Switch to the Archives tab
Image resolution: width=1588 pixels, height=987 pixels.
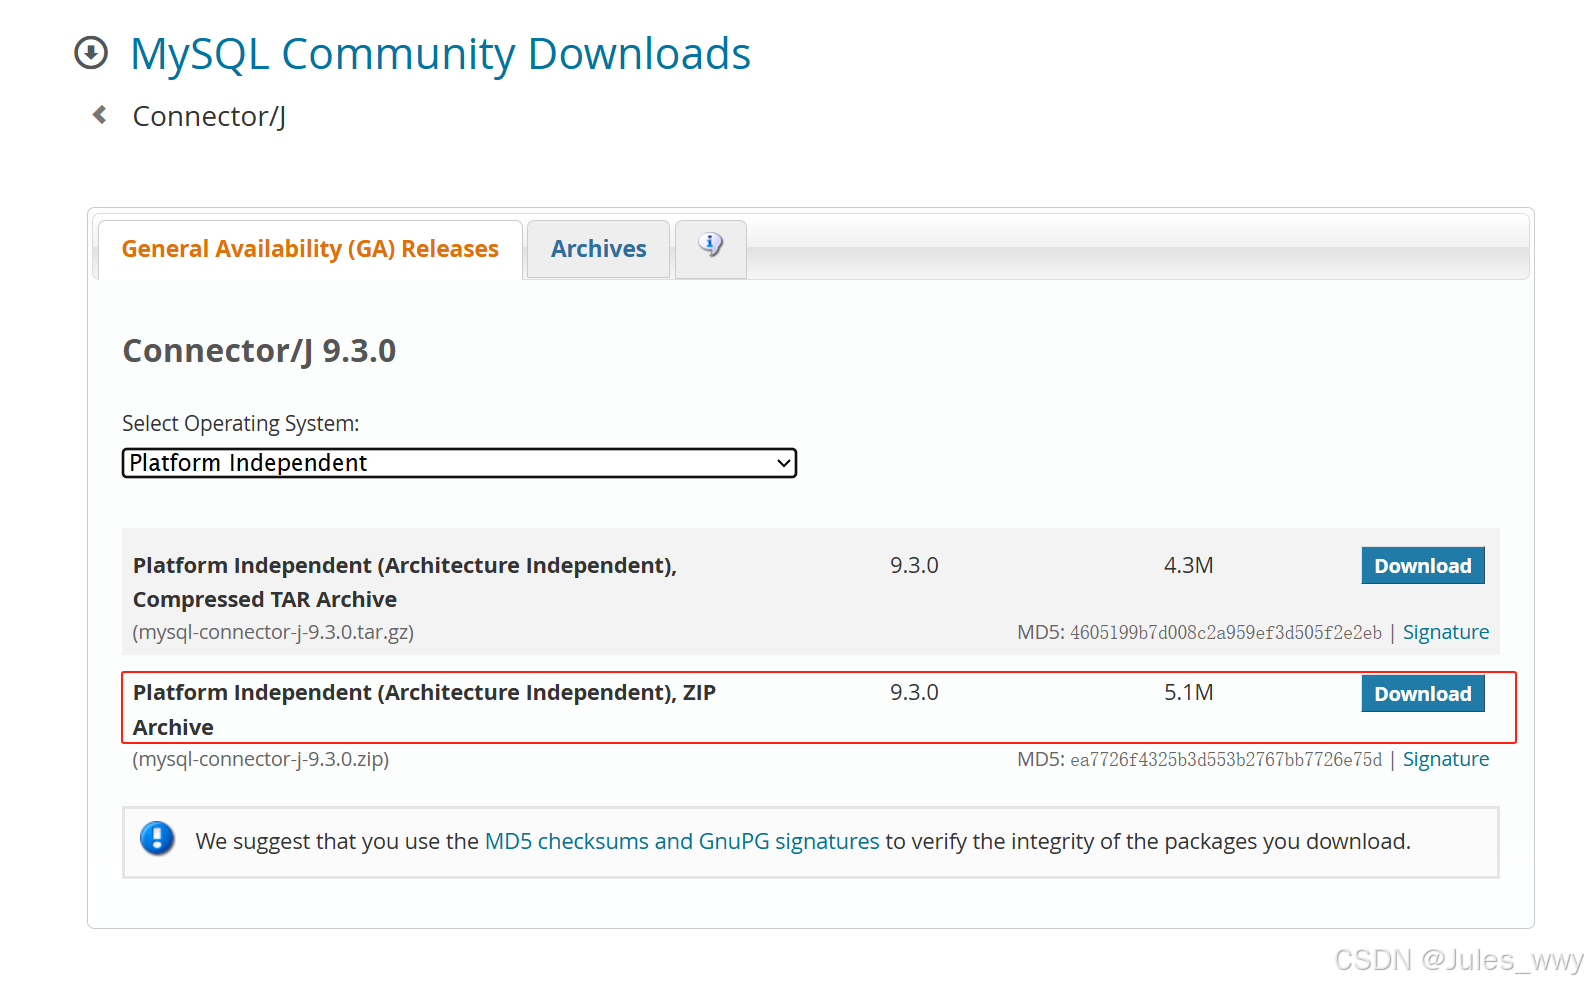click(598, 249)
